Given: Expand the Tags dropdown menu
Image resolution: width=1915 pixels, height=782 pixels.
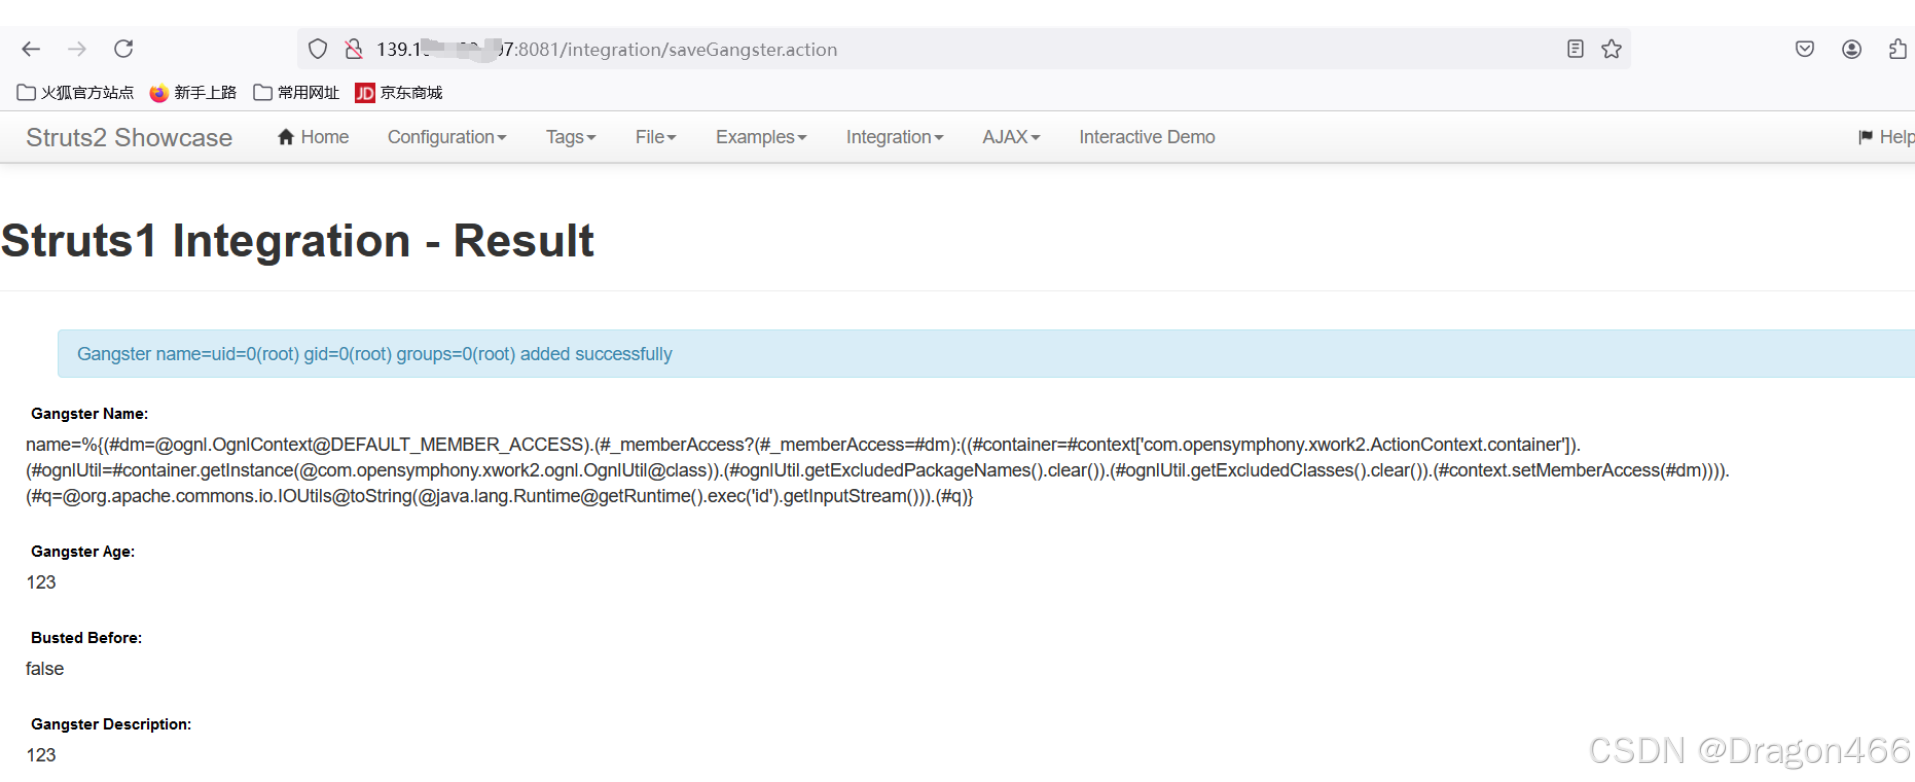Looking at the screenshot, I should [571, 137].
